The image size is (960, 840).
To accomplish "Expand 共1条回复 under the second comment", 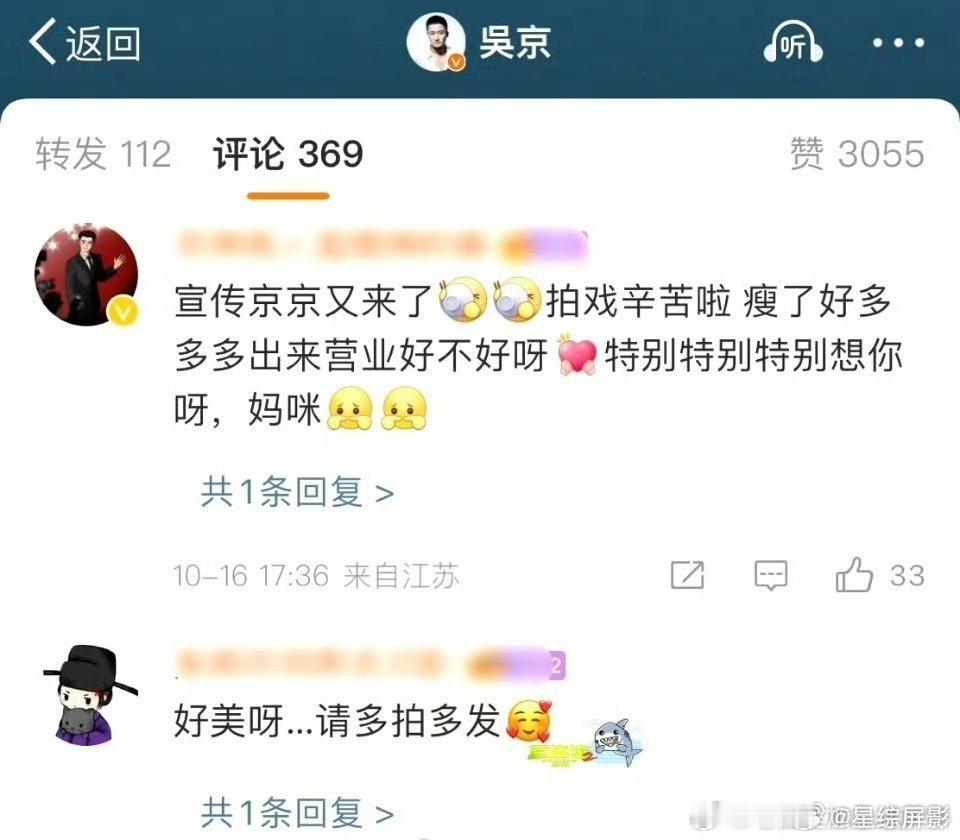I will (298, 813).
